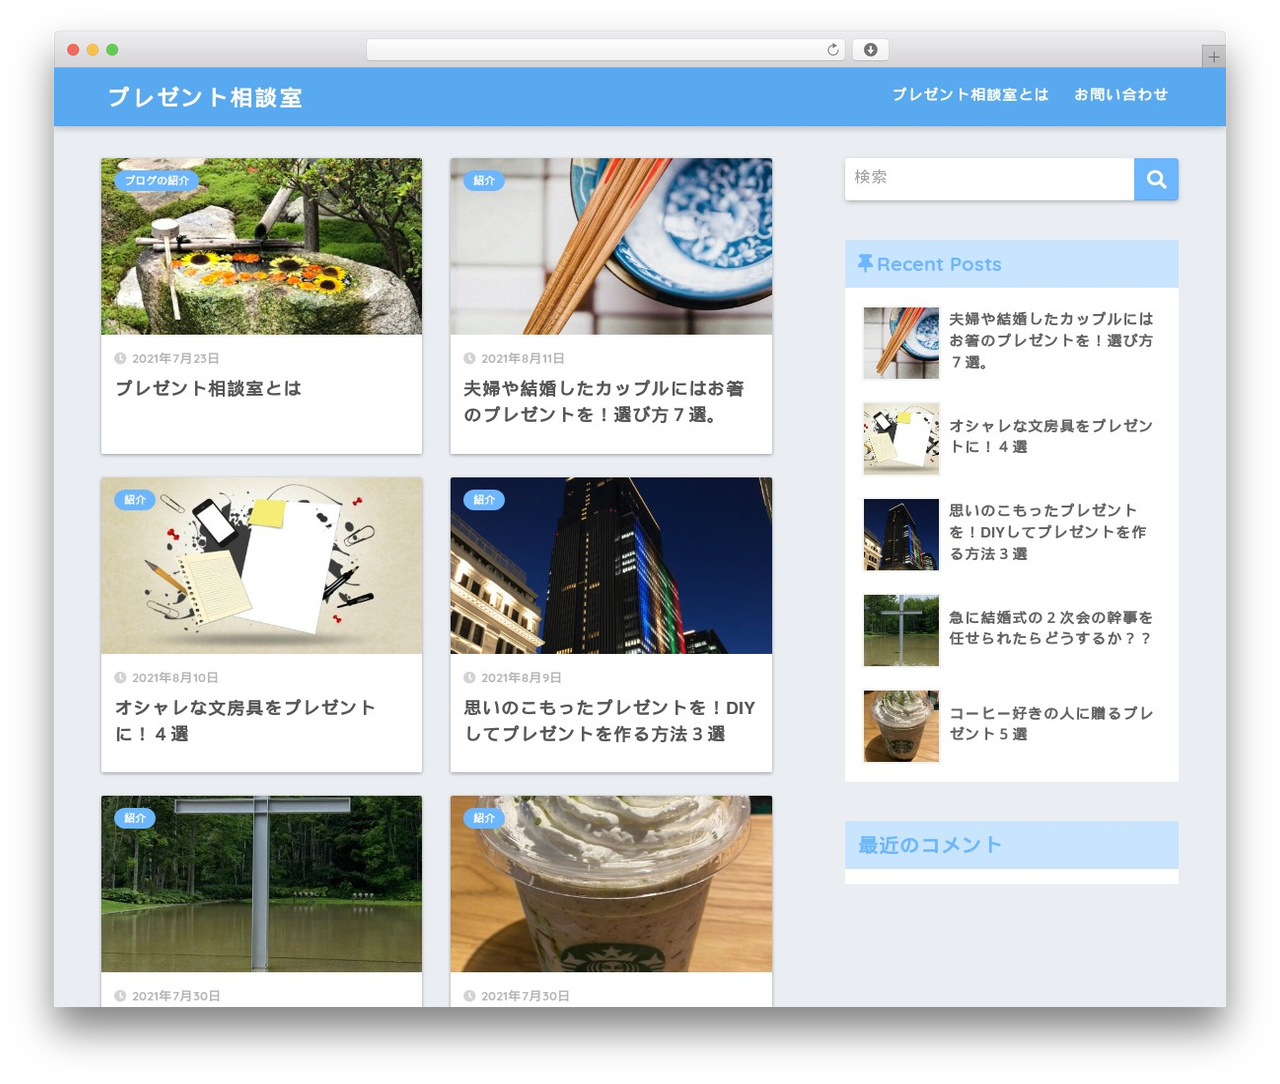Open main post オシャレな文房具をプレゼントに！４選
The width and height of the screenshot is (1280, 1084).
pyautogui.click(x=245, y=720)
